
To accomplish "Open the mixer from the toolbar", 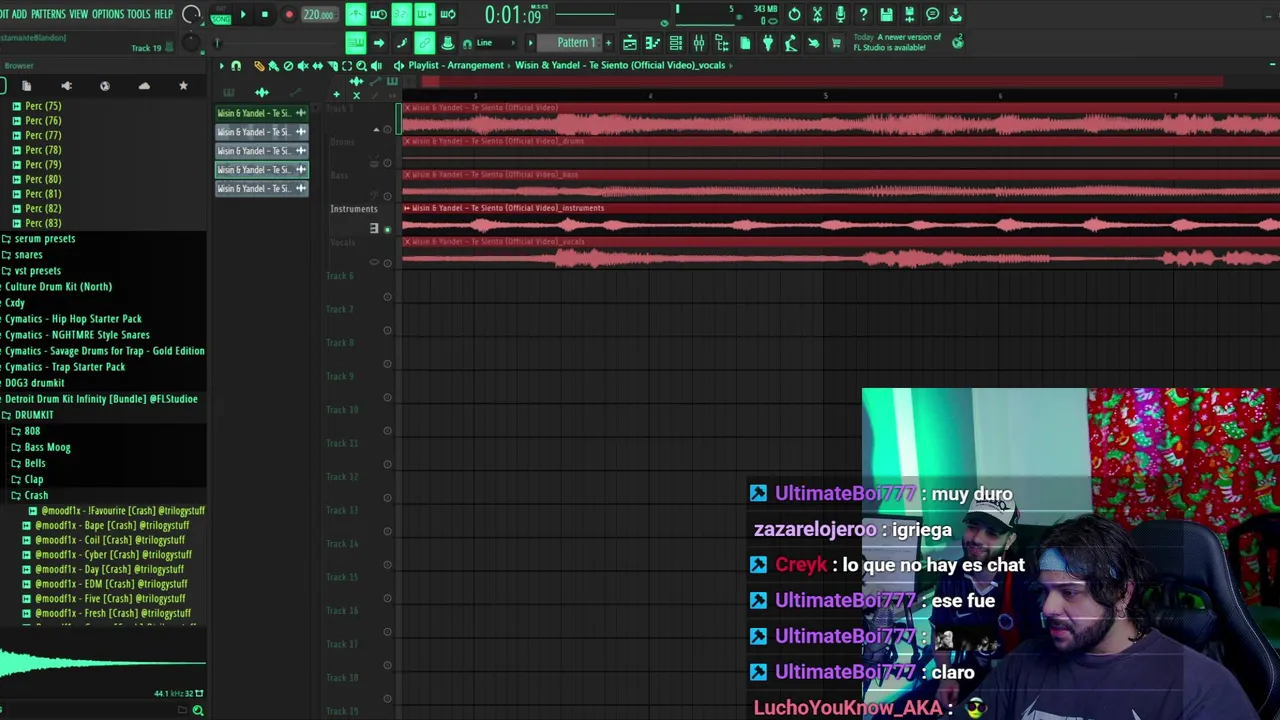I will coord(699,43).
